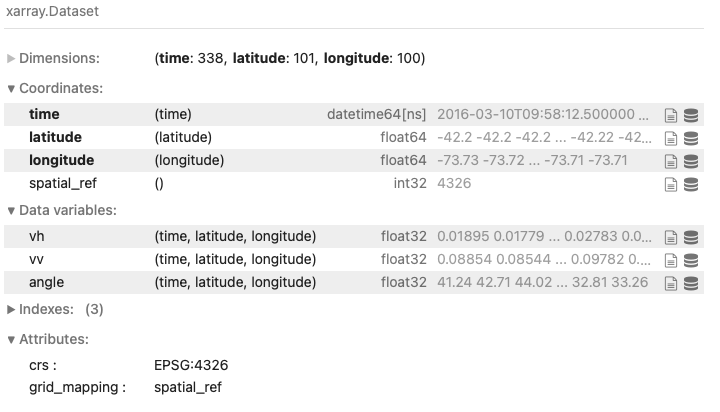The width and height of the screenshot is (720, 412).
Task: Open data repr icon for angle variable
Action: coord(691,283)
